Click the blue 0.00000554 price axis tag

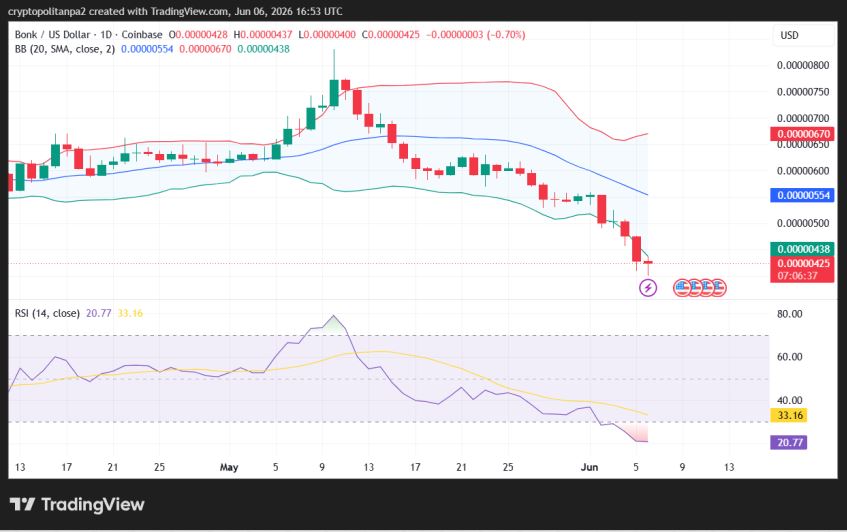tap(803, 195)
